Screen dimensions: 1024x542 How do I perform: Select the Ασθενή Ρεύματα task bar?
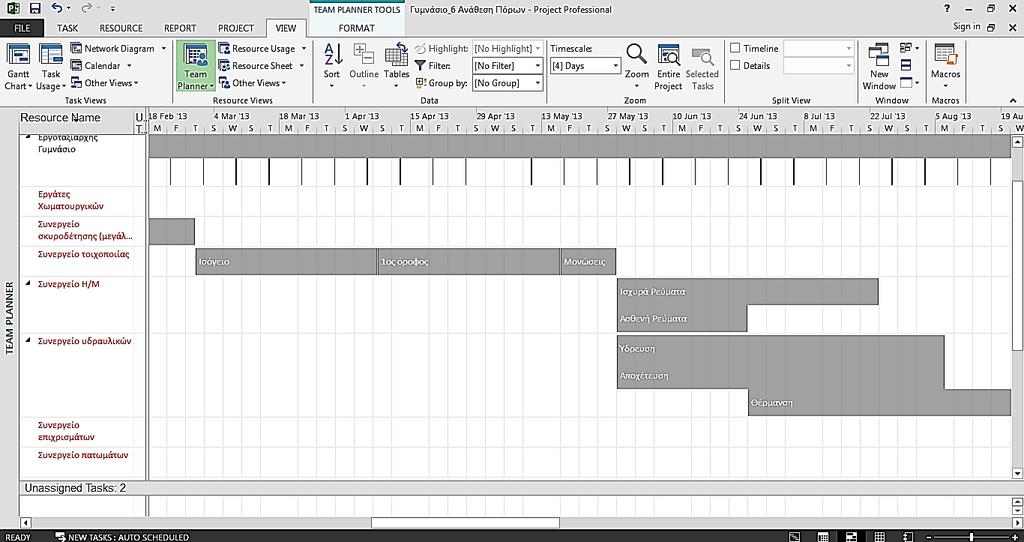coord(682,319)
